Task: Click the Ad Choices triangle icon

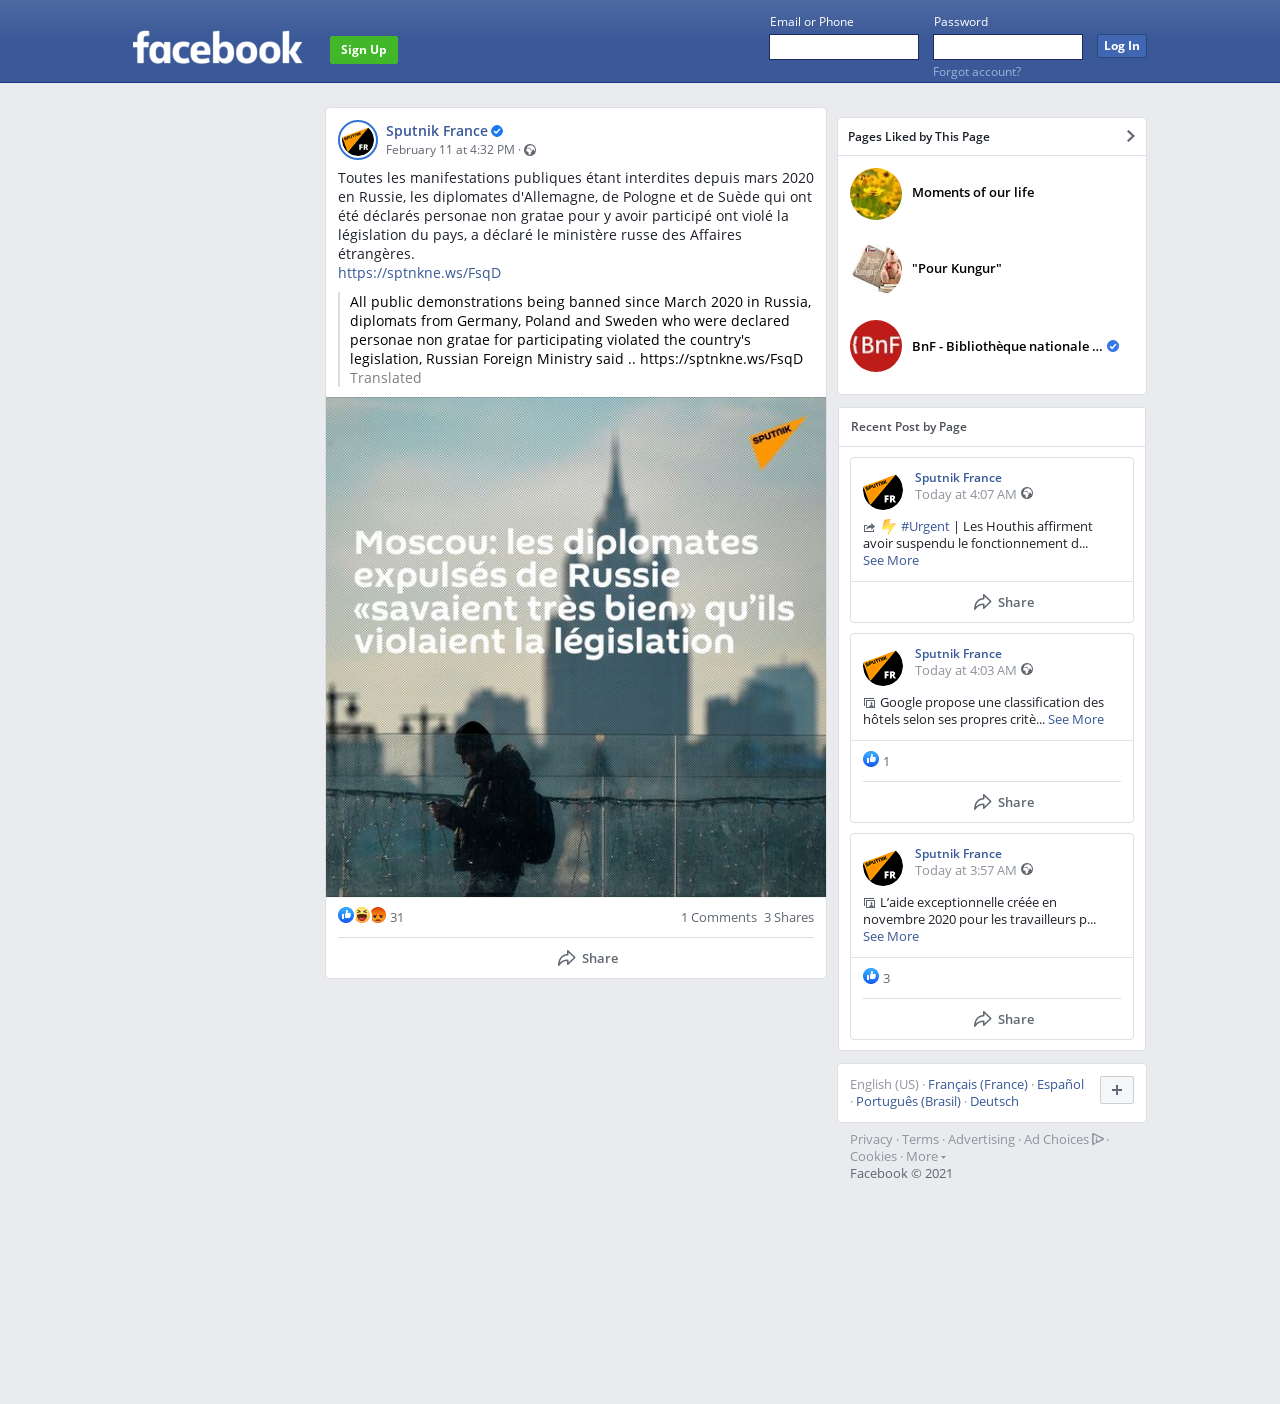Action: pyautogui.click(x=1098, y=1139)
